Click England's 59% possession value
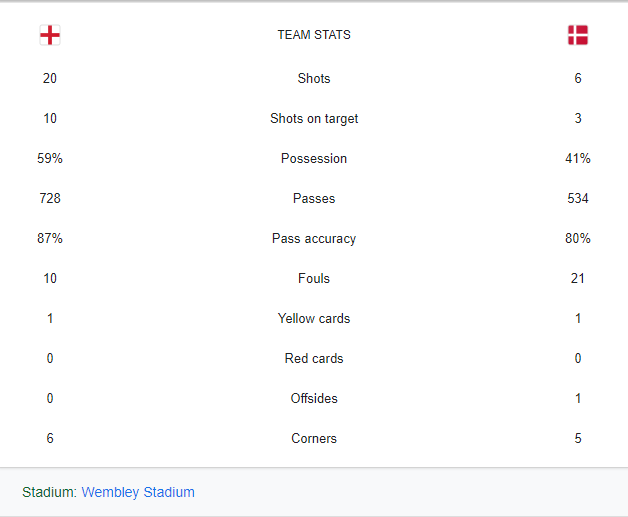The height and width of the screenshot is (517, 628). (50, 158)
